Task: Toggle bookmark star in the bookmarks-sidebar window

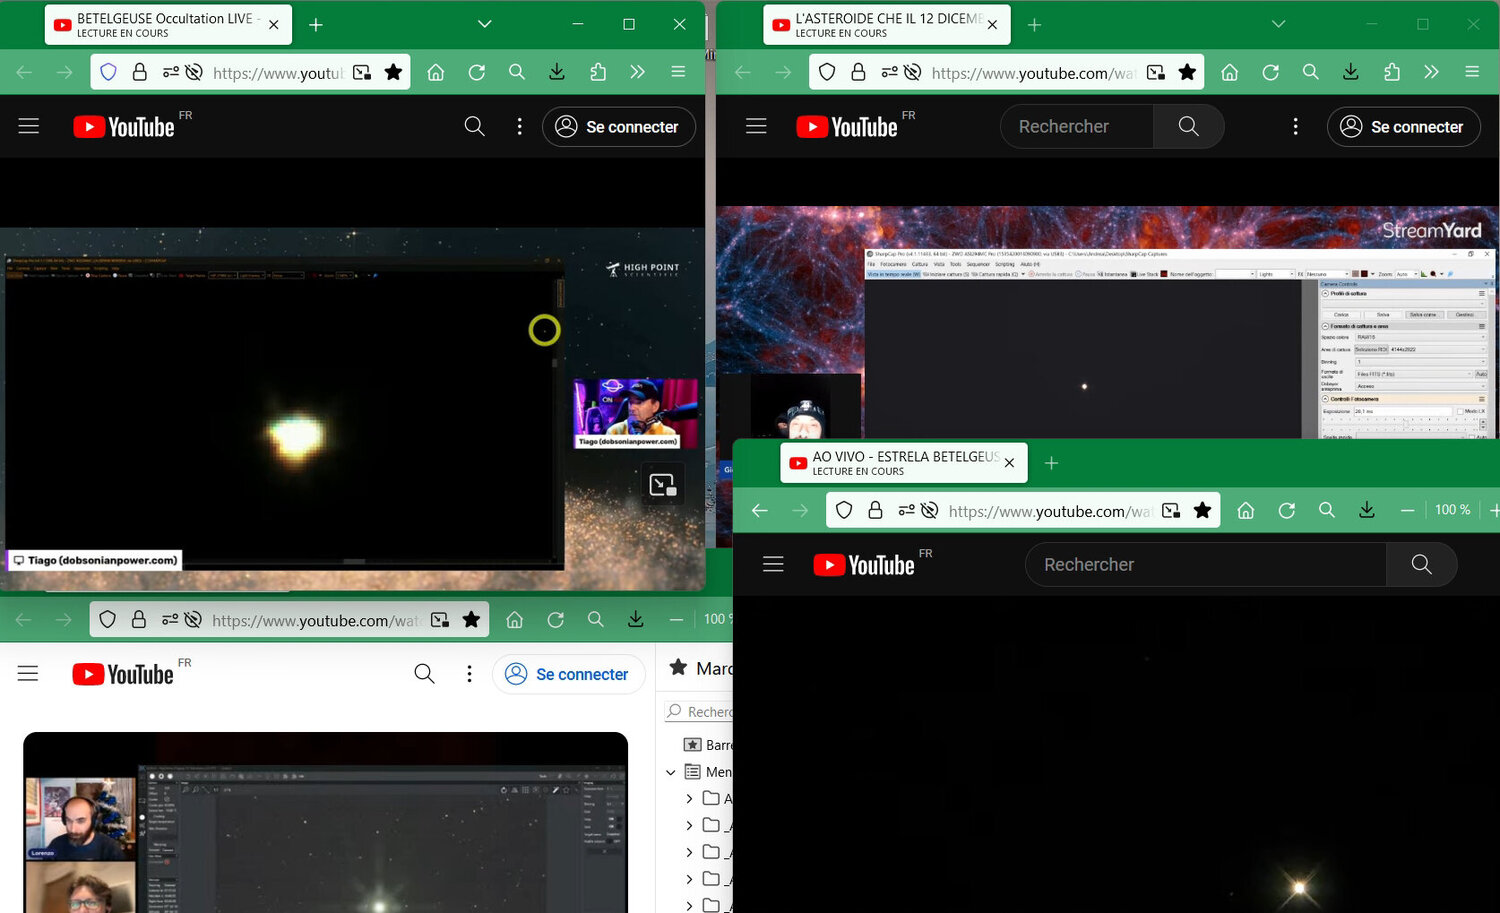Action: click(472, 620)
